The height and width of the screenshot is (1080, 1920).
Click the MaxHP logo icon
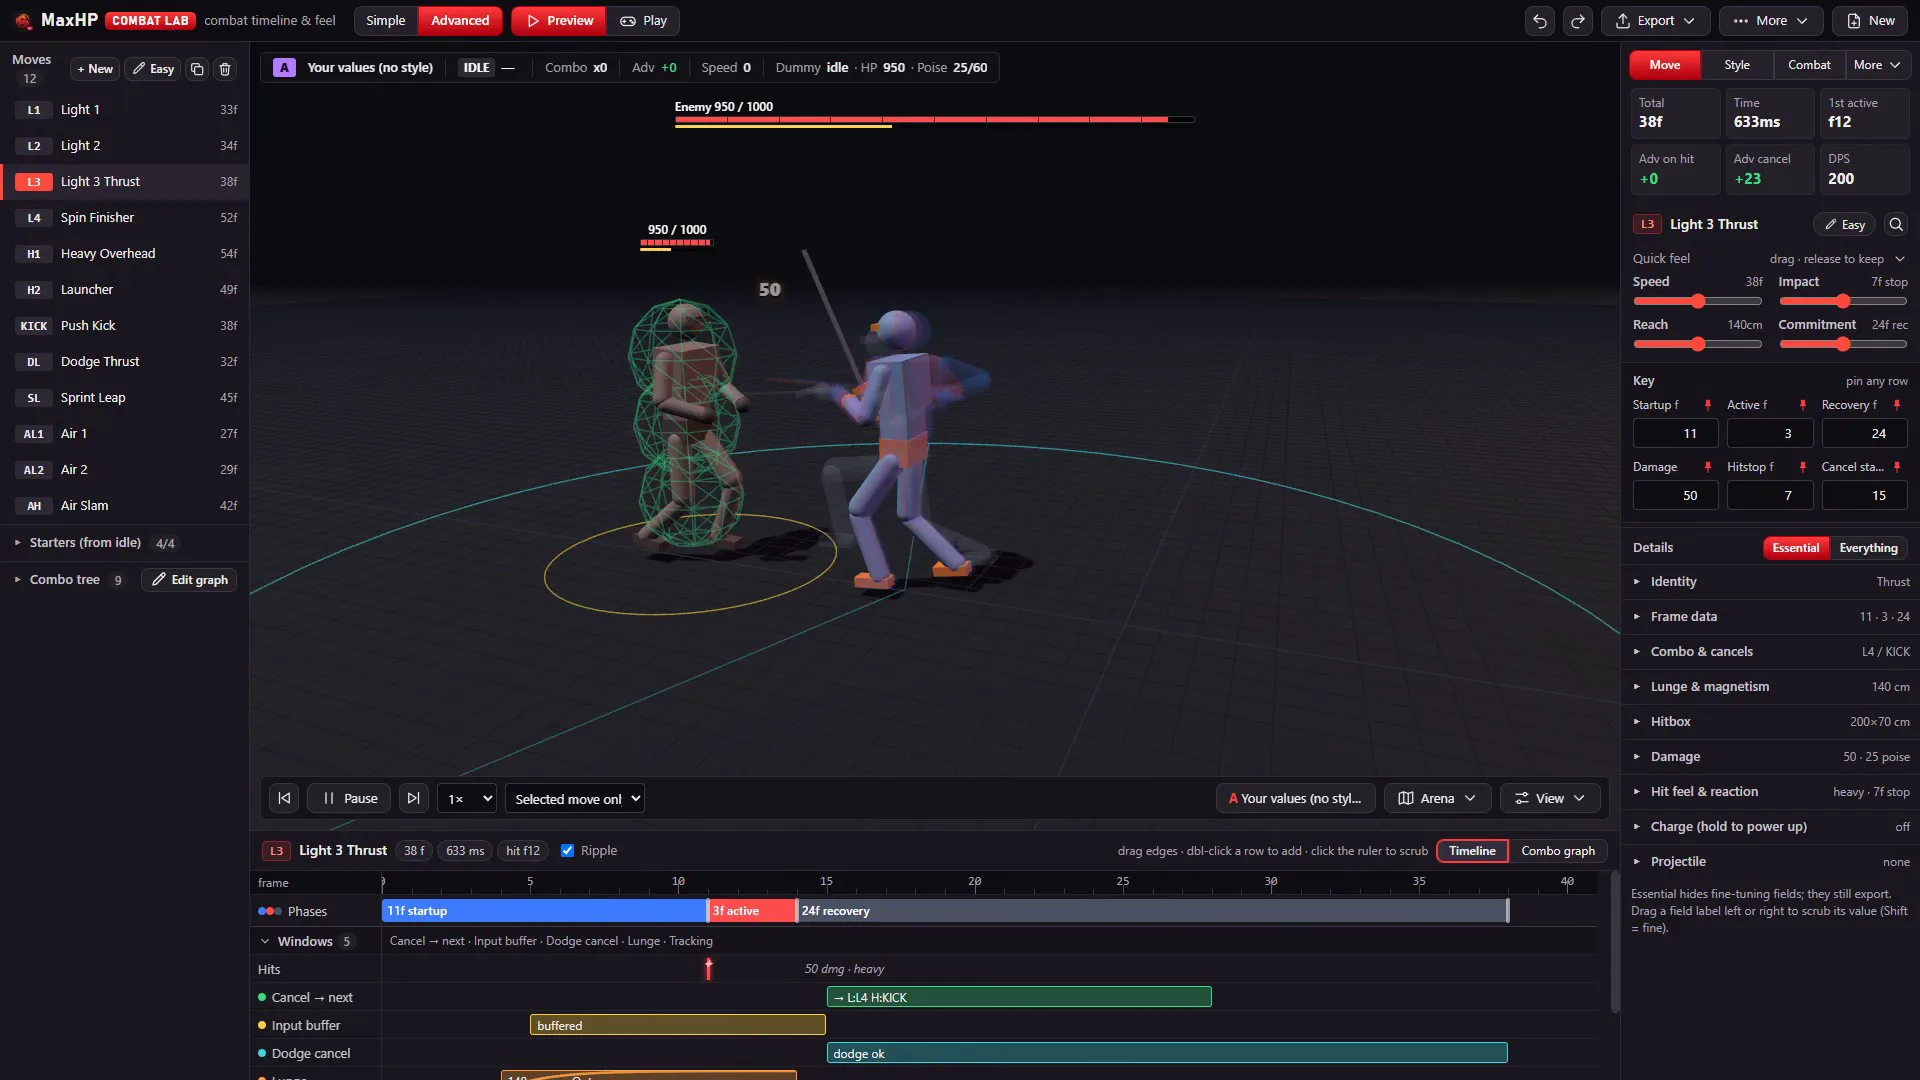[x=23, y=21]
